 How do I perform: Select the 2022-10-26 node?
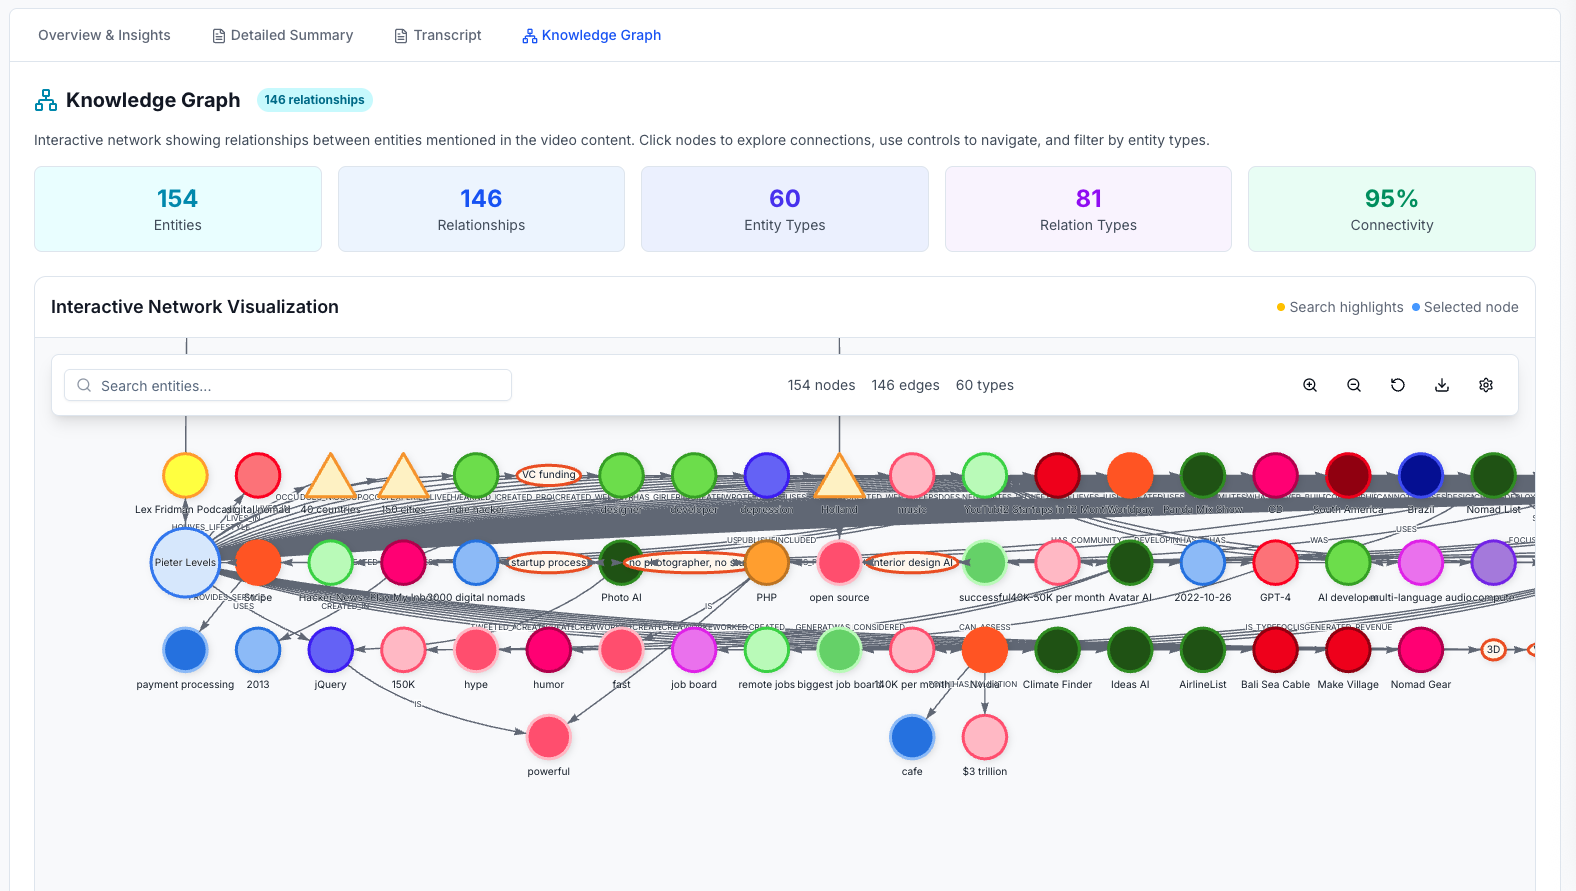point(1203,563)
